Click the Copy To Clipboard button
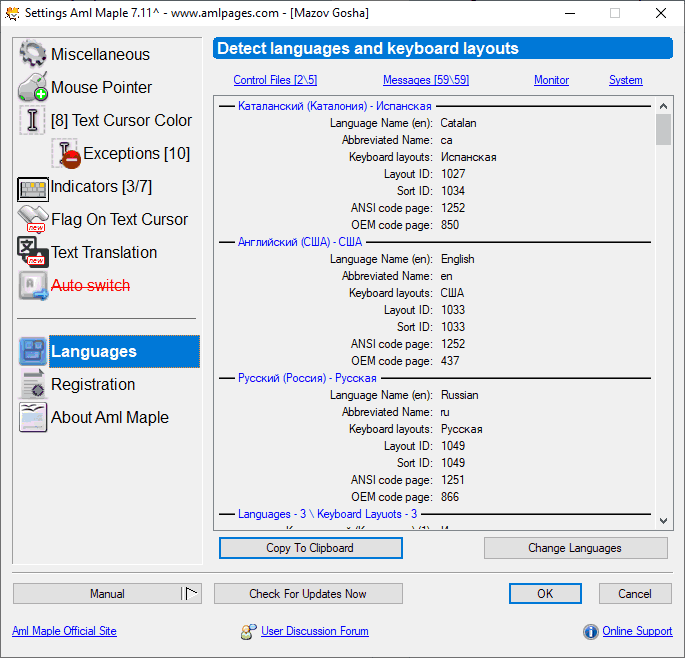Image resolution: width=685 pixels, height=658 pixels. (x=311, y=548)
